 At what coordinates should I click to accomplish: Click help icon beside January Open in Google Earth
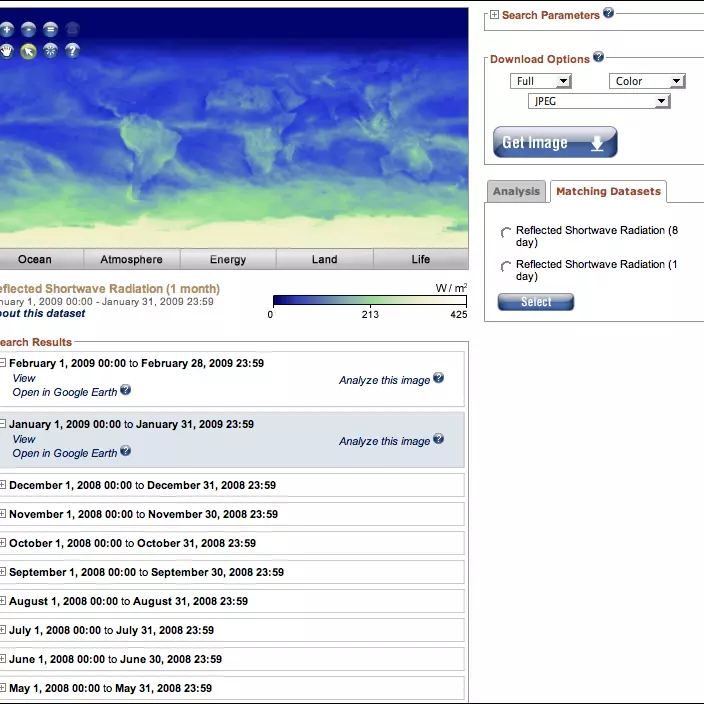click(x=126, y=452)
